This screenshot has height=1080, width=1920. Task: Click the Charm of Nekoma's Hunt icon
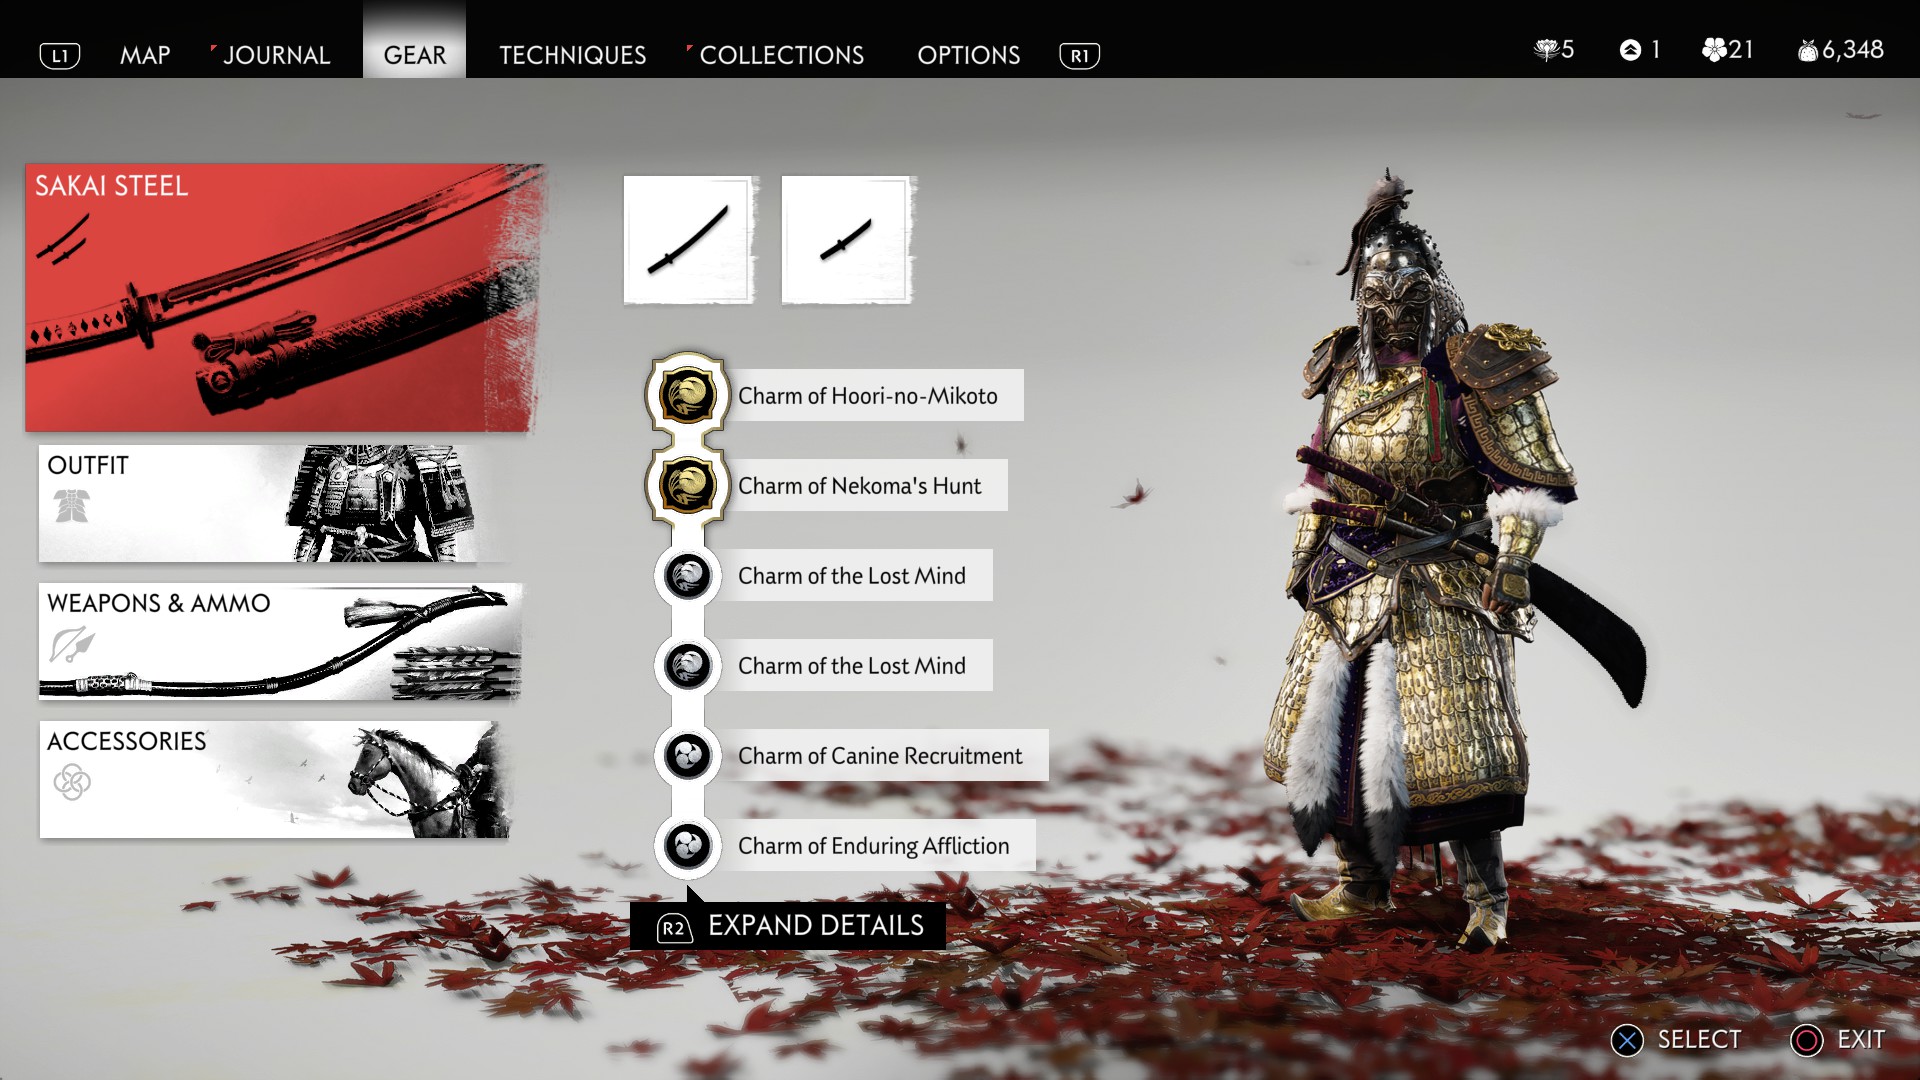pyautogui.click(x=687, y=486)
